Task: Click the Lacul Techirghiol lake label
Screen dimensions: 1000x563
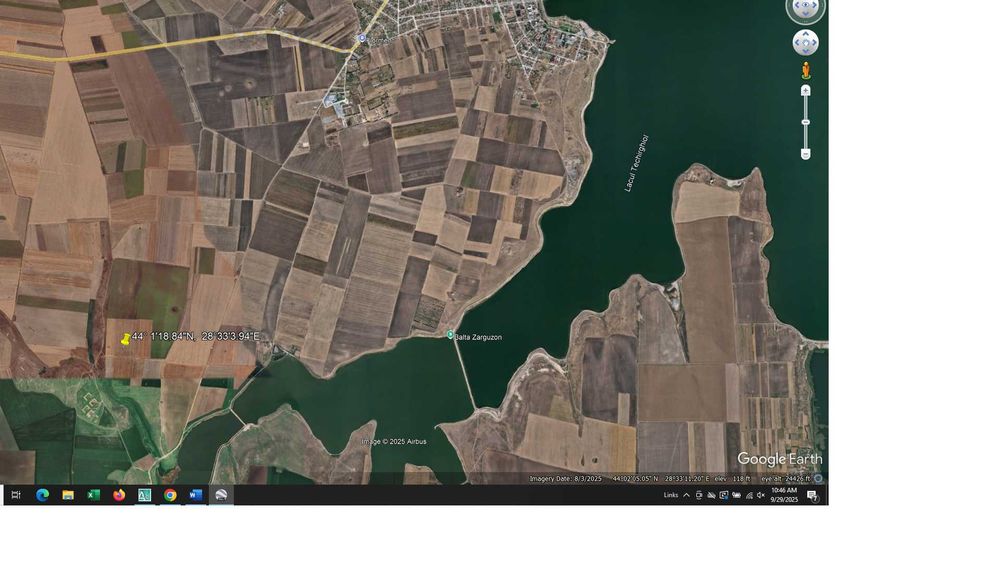Action: click(636, 163)
